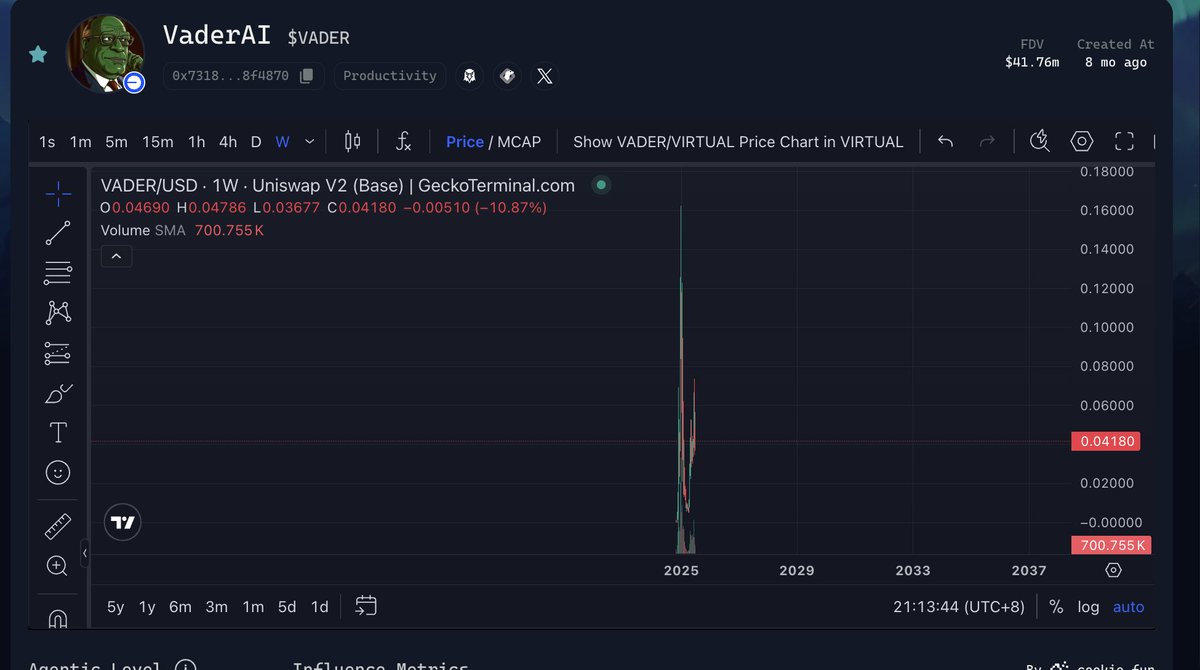
Task: Toggle log scale mode
Action: (1088, 607)
